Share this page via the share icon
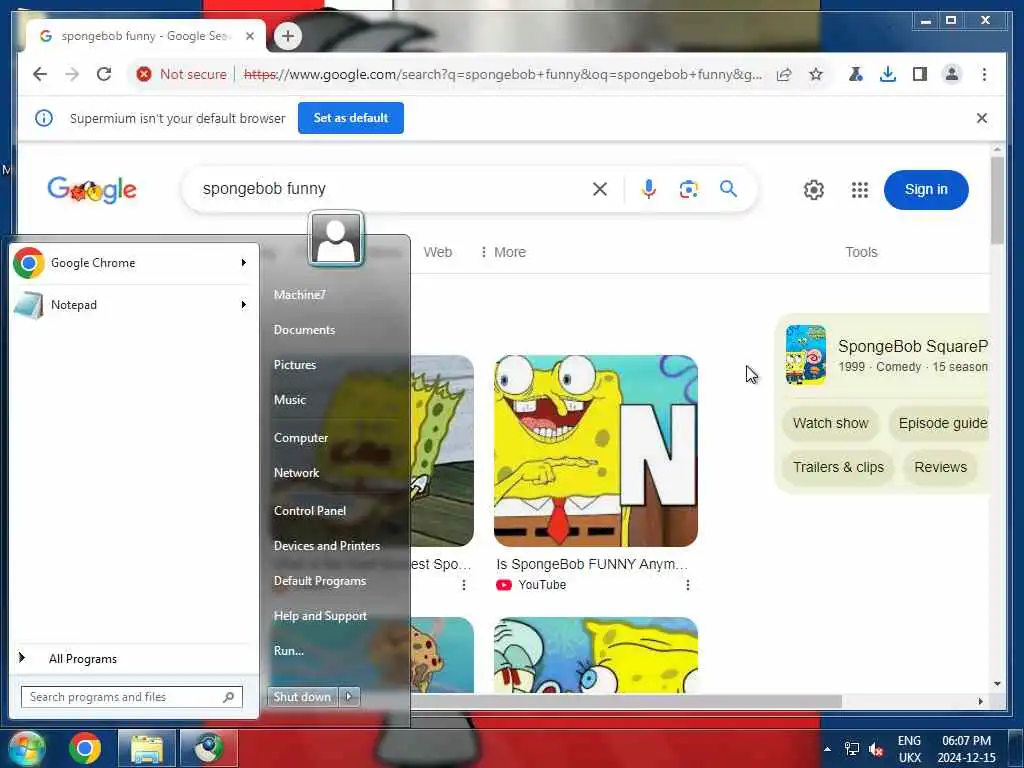The width and height of the screenshot is (1024, 768). [784, 74]
